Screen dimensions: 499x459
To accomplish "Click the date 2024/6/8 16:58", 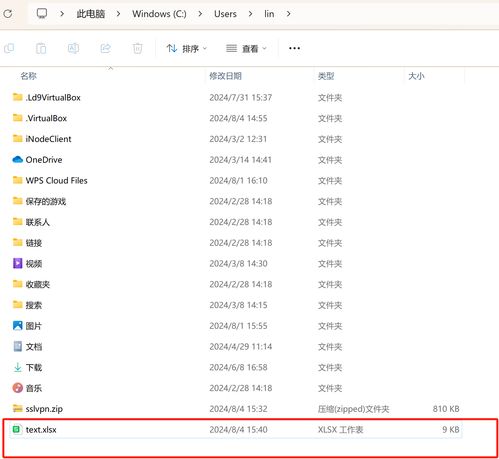I will 238,367.
